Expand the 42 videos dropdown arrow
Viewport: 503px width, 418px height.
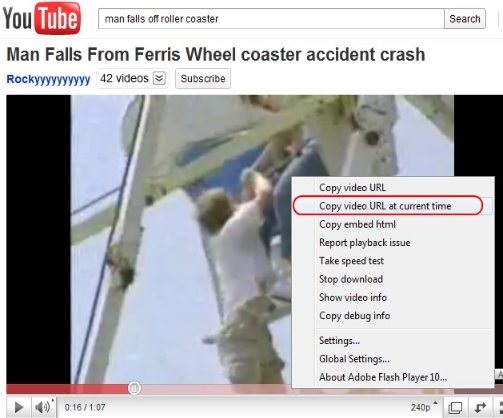pos(159,79)
